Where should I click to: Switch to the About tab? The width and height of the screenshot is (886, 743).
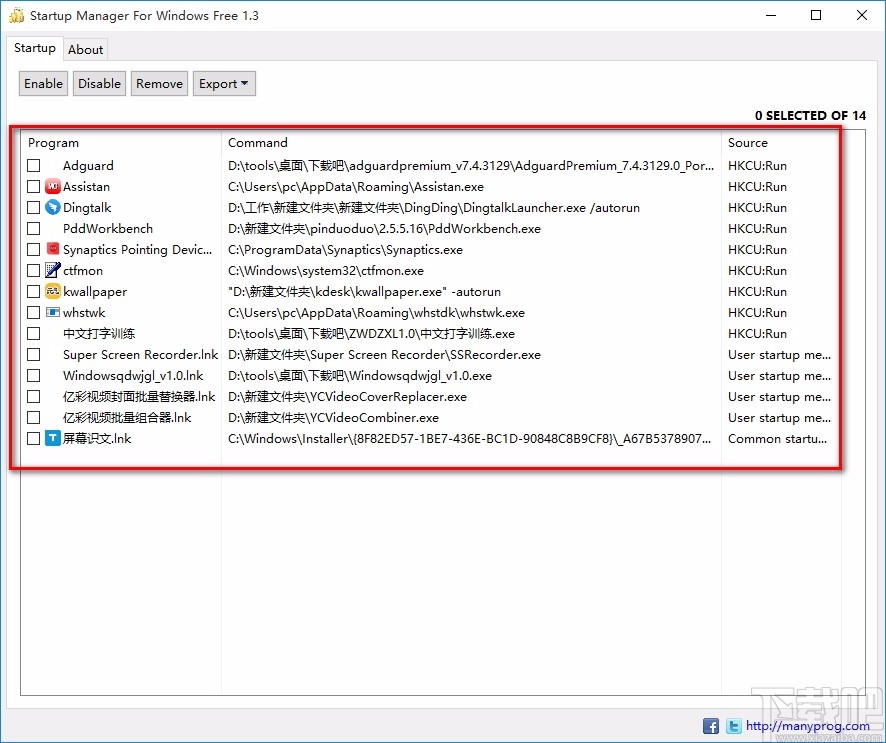85,49
